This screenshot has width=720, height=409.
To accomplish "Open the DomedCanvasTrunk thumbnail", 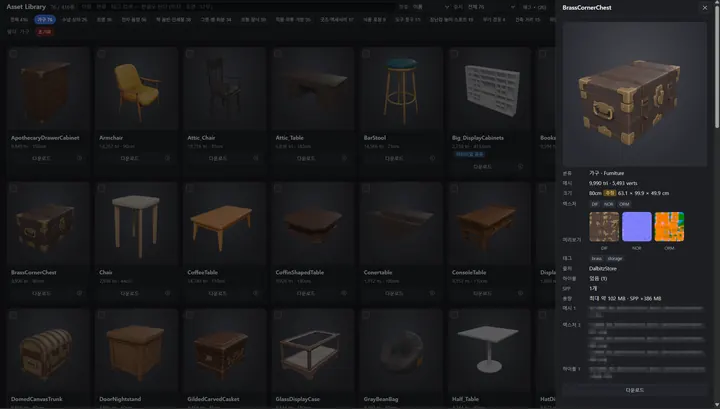I will point(48,350).
